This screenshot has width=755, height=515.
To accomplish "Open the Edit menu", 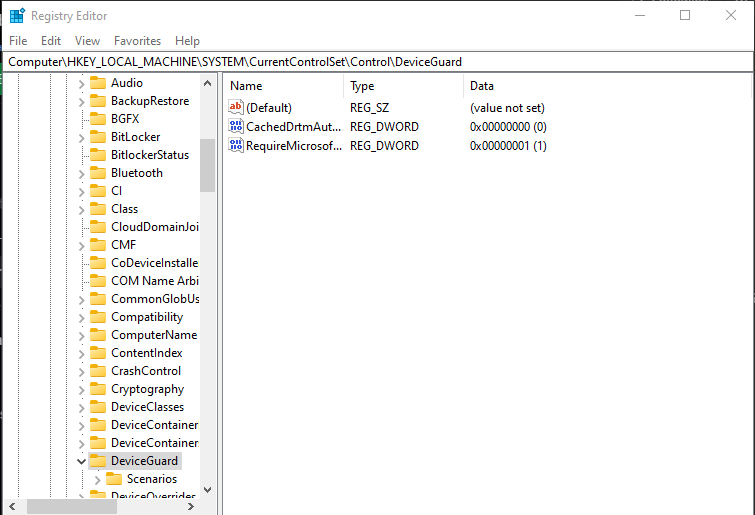I will pos(51,41).
